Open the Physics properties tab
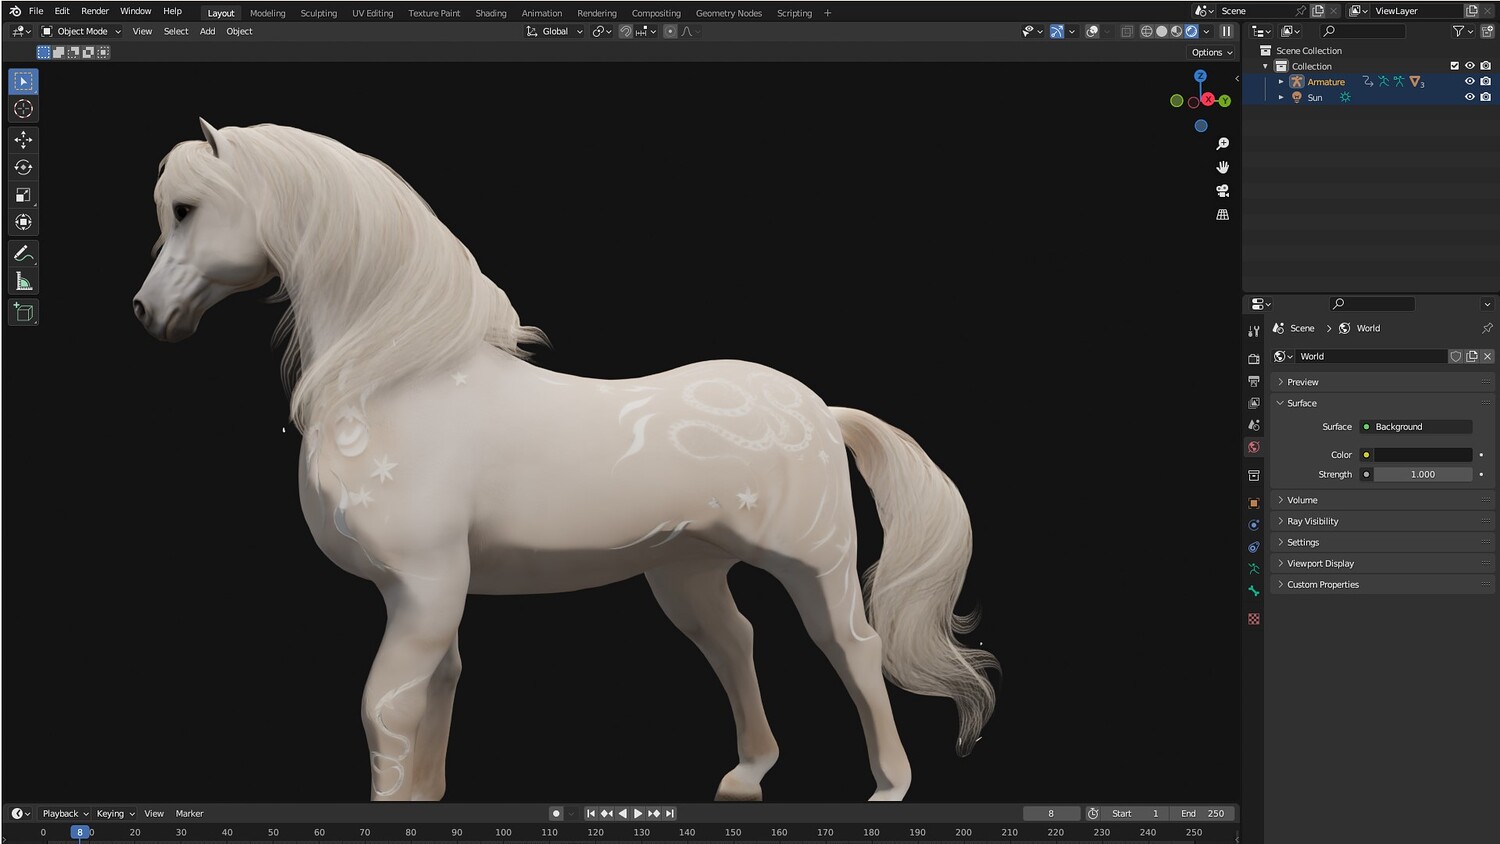The height and width of the screenshot is (844, 1500). pos(1254,525)
